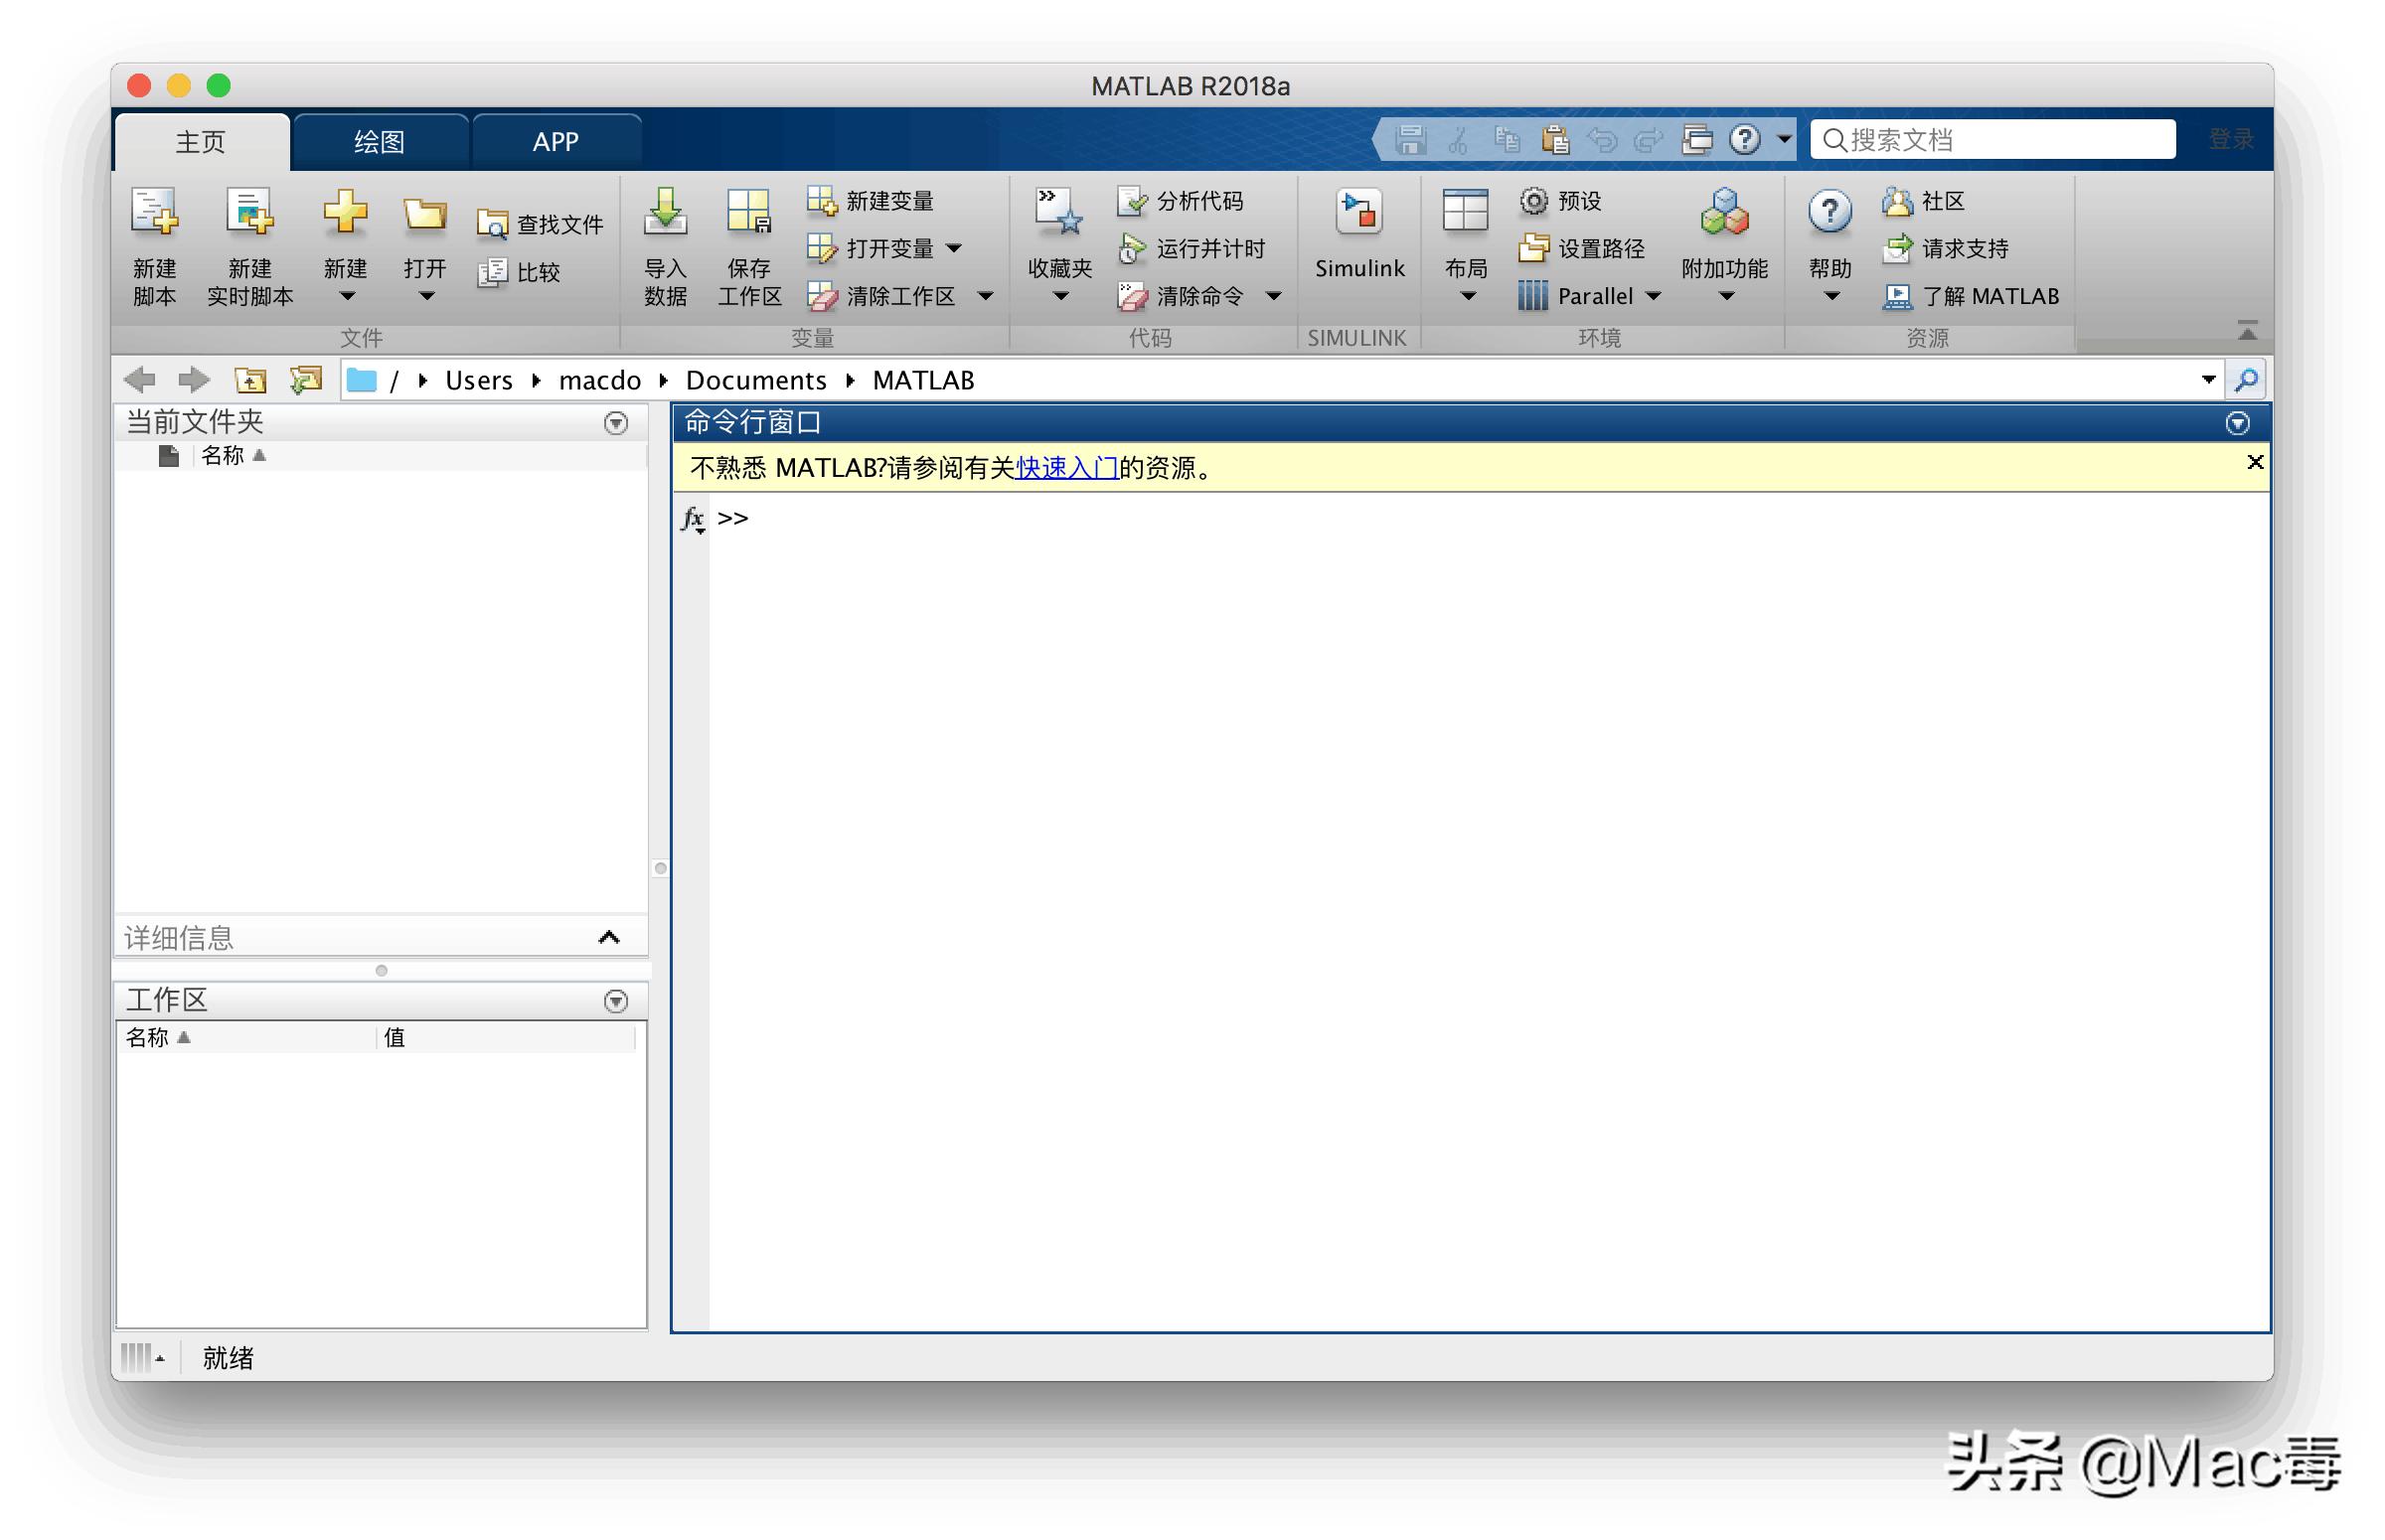Minimize the toolstrip with the collapse arrow
The height and width of the screenshot is (1540, 2385).
[x=2246, y=330]
